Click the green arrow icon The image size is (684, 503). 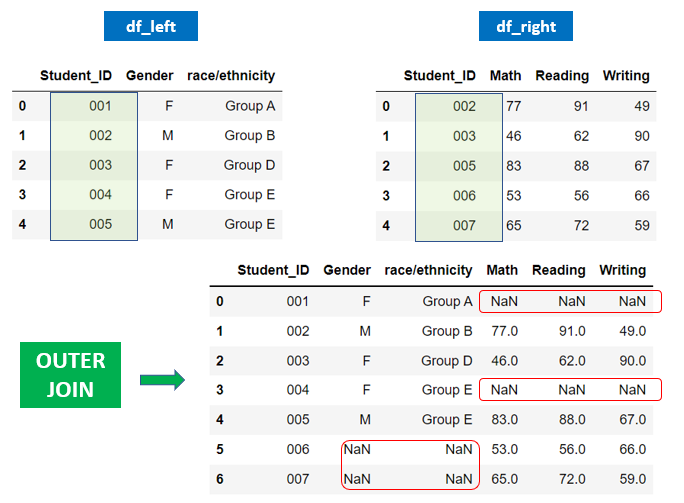[161, 379]
